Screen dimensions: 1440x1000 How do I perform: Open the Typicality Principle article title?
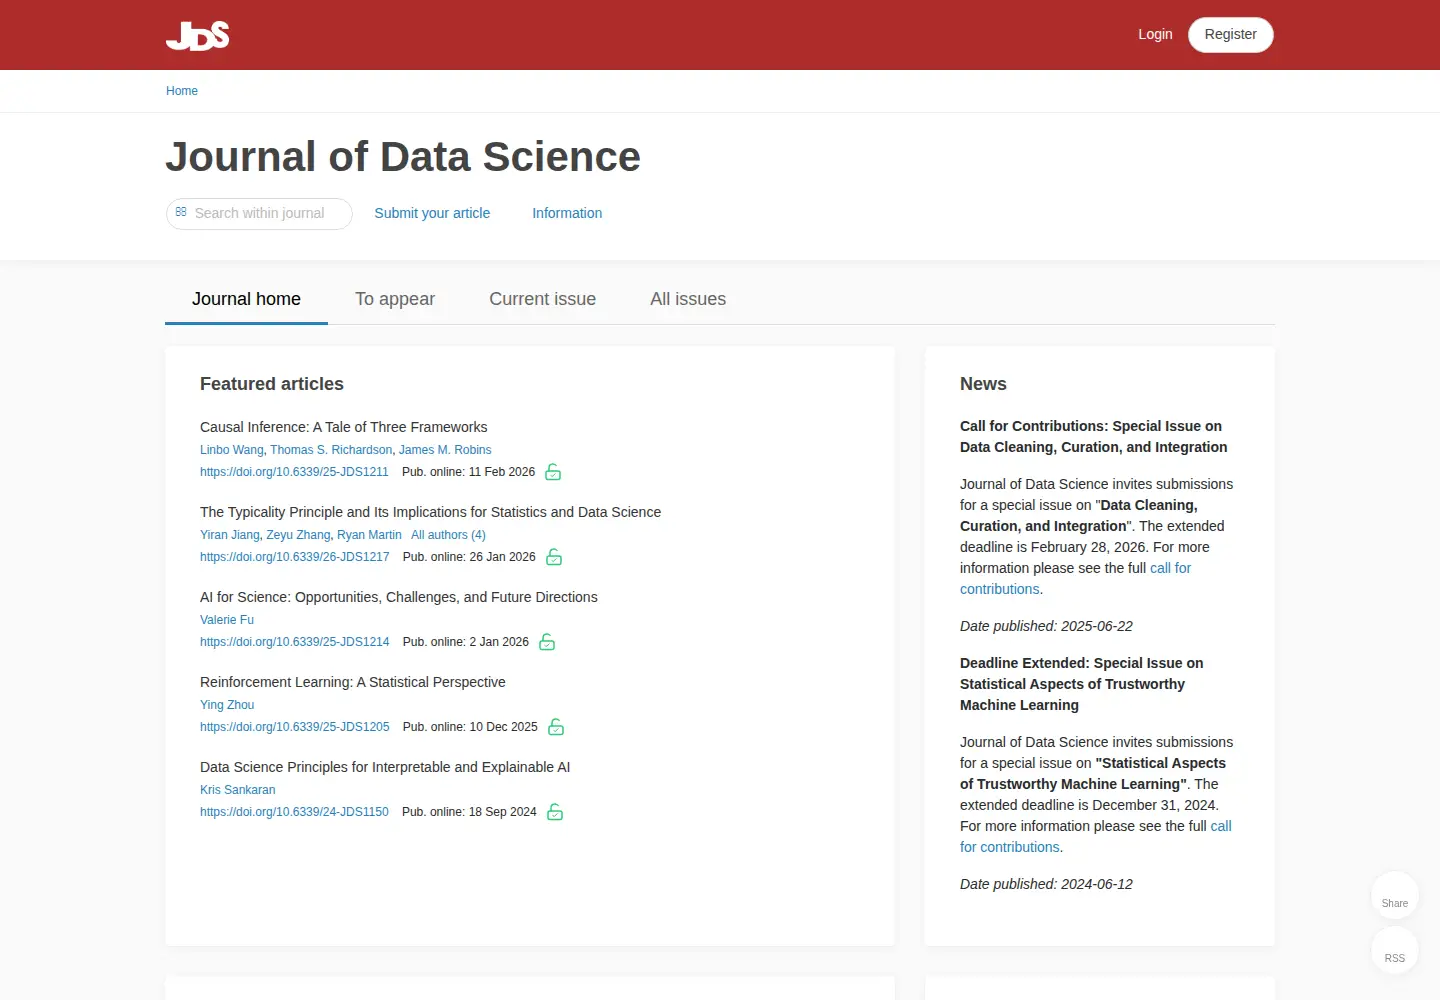tap(430, 512)
